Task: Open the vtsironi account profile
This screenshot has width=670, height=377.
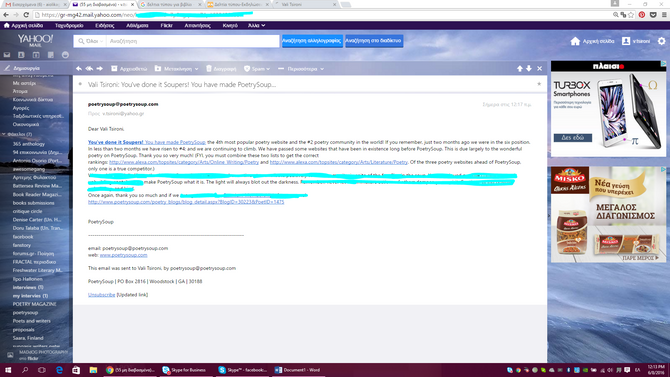Action: coord(635,41)
